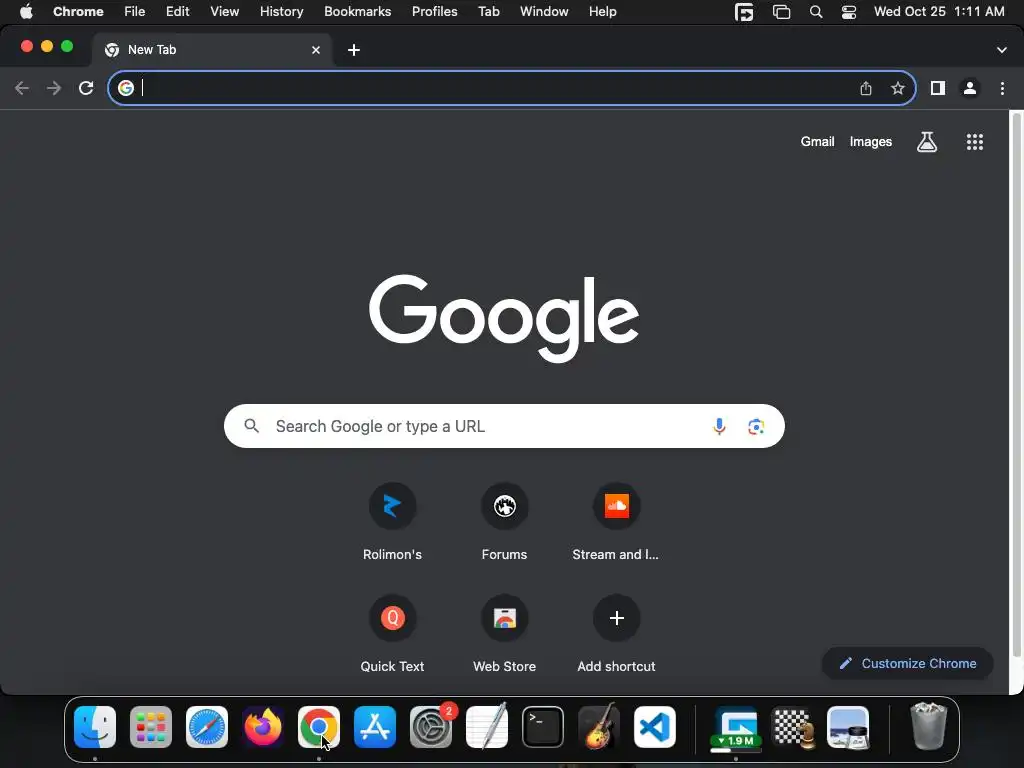Close the New Tab tab
Image resolution: width=1024 pixels, height=768 pixels.
click(x=316, y=50)
